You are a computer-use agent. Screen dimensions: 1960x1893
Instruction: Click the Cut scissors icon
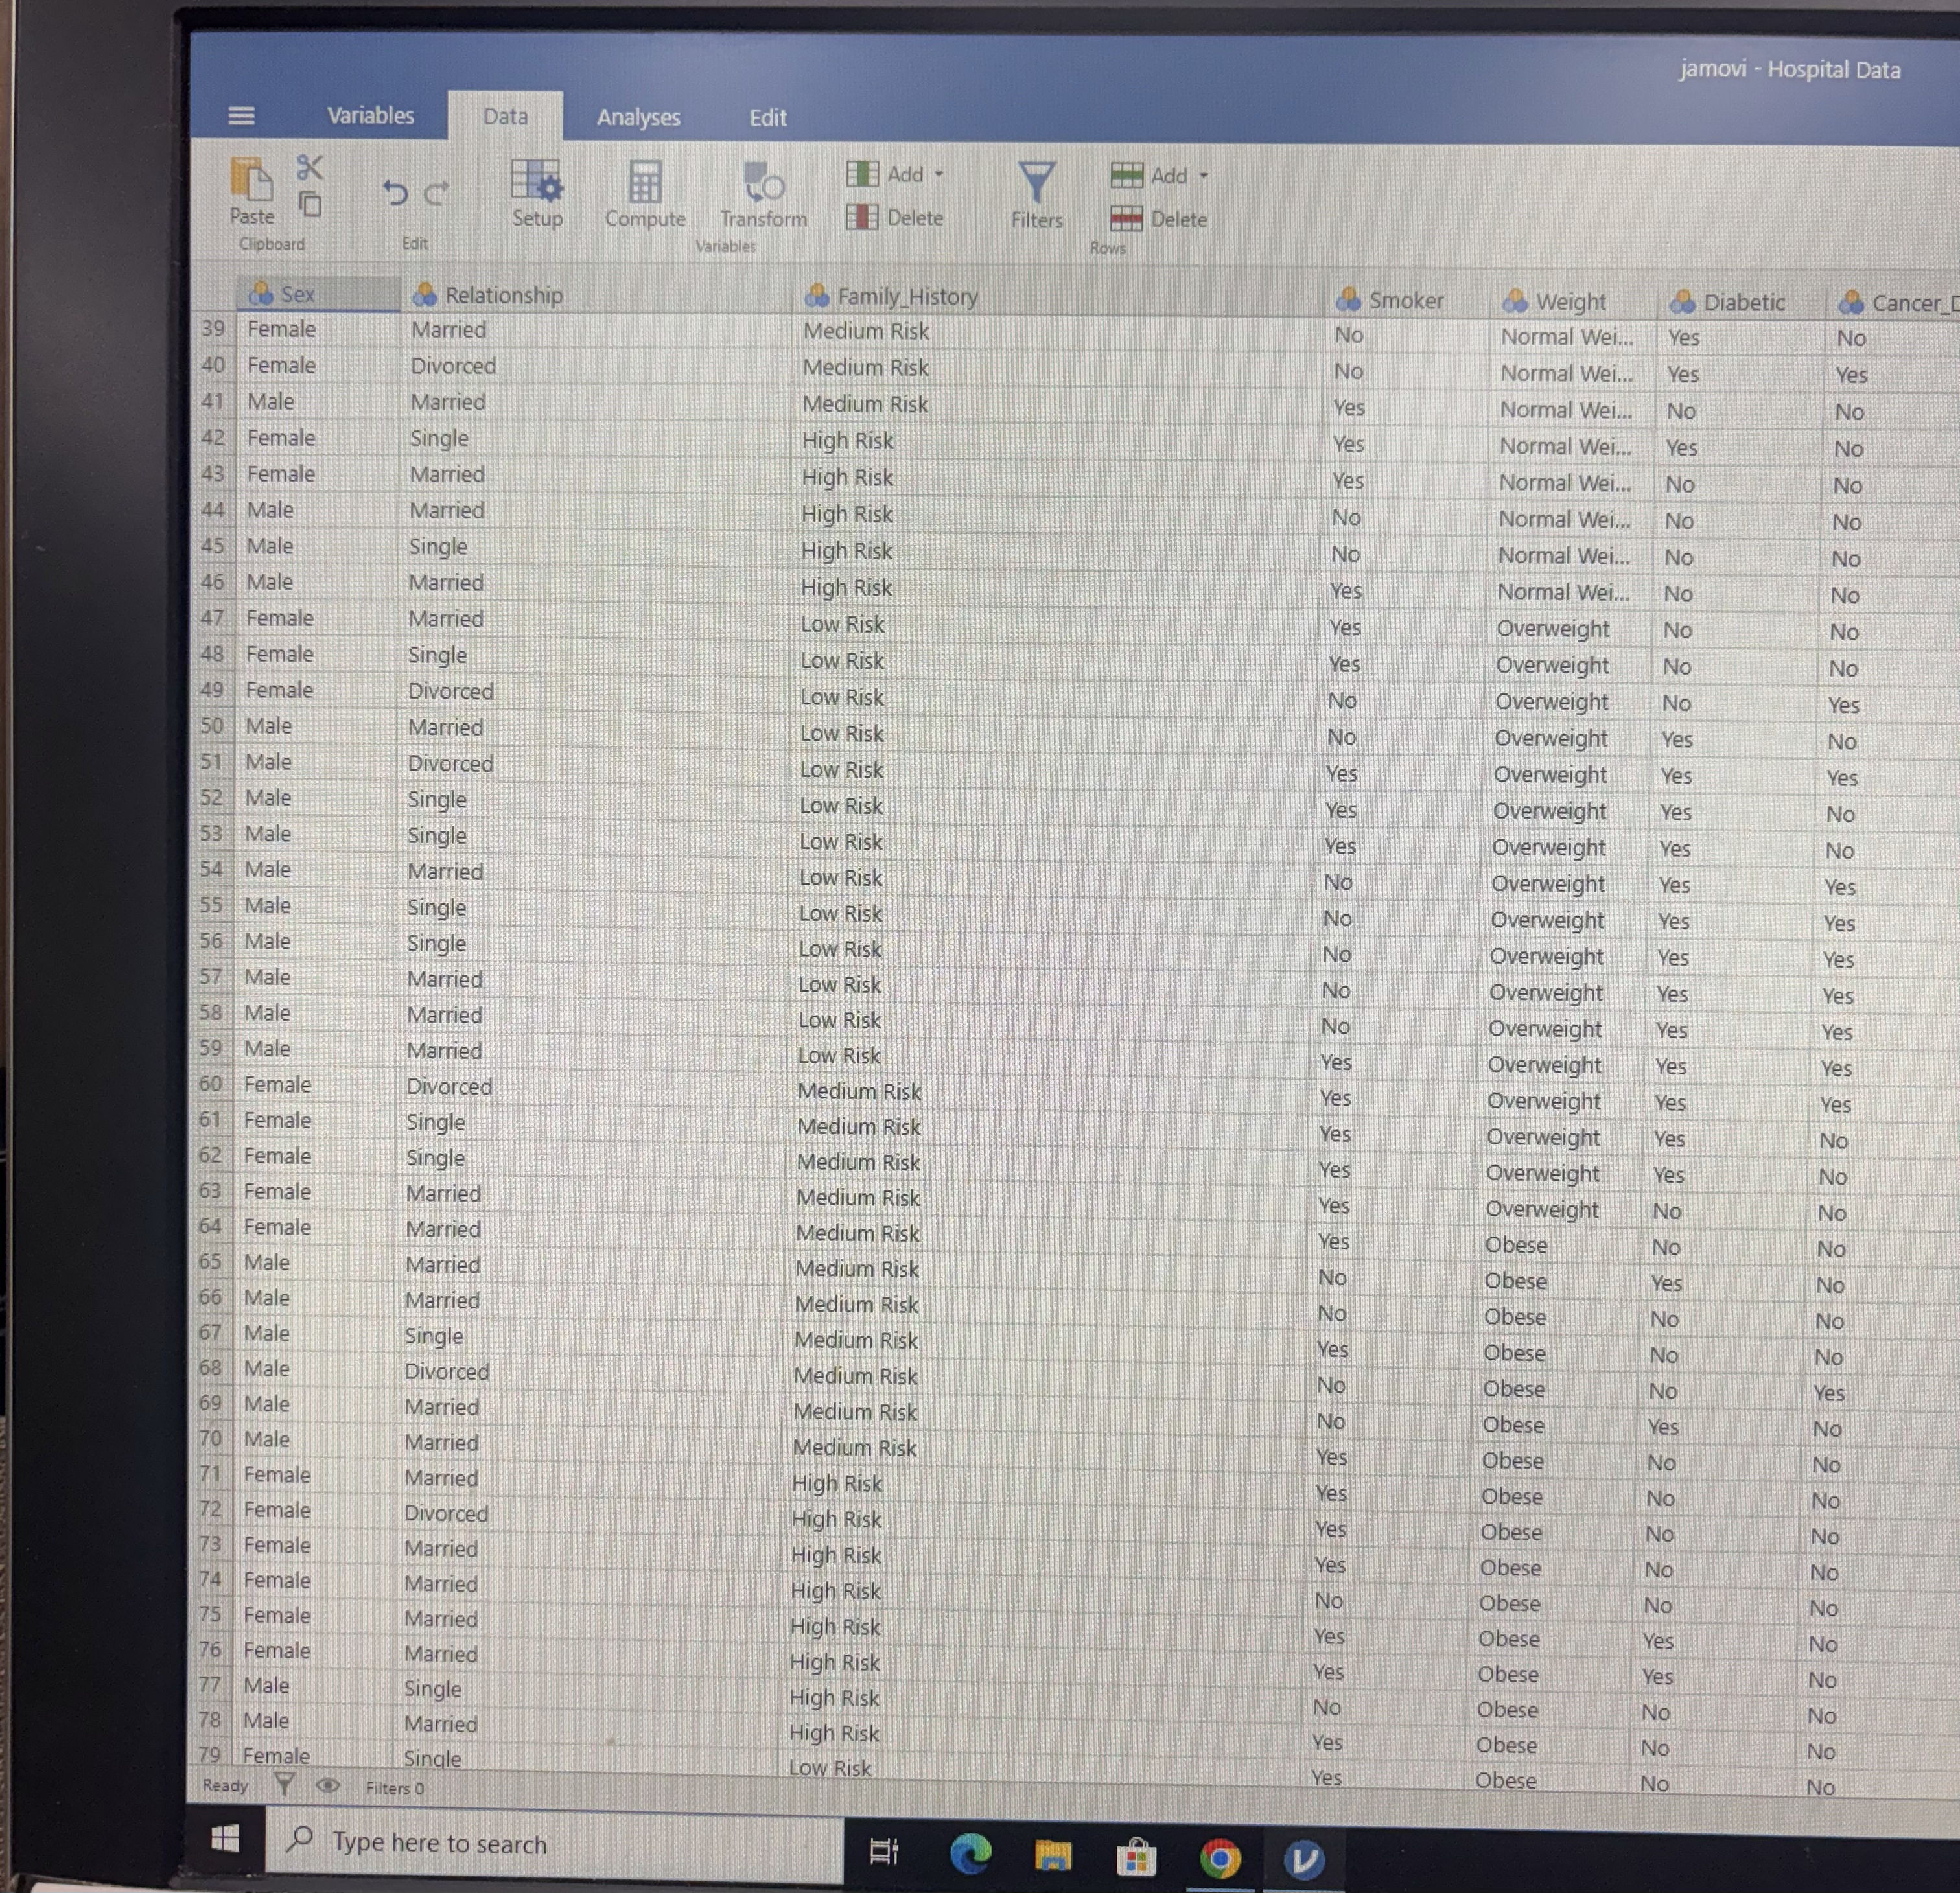tap(310, 167)
